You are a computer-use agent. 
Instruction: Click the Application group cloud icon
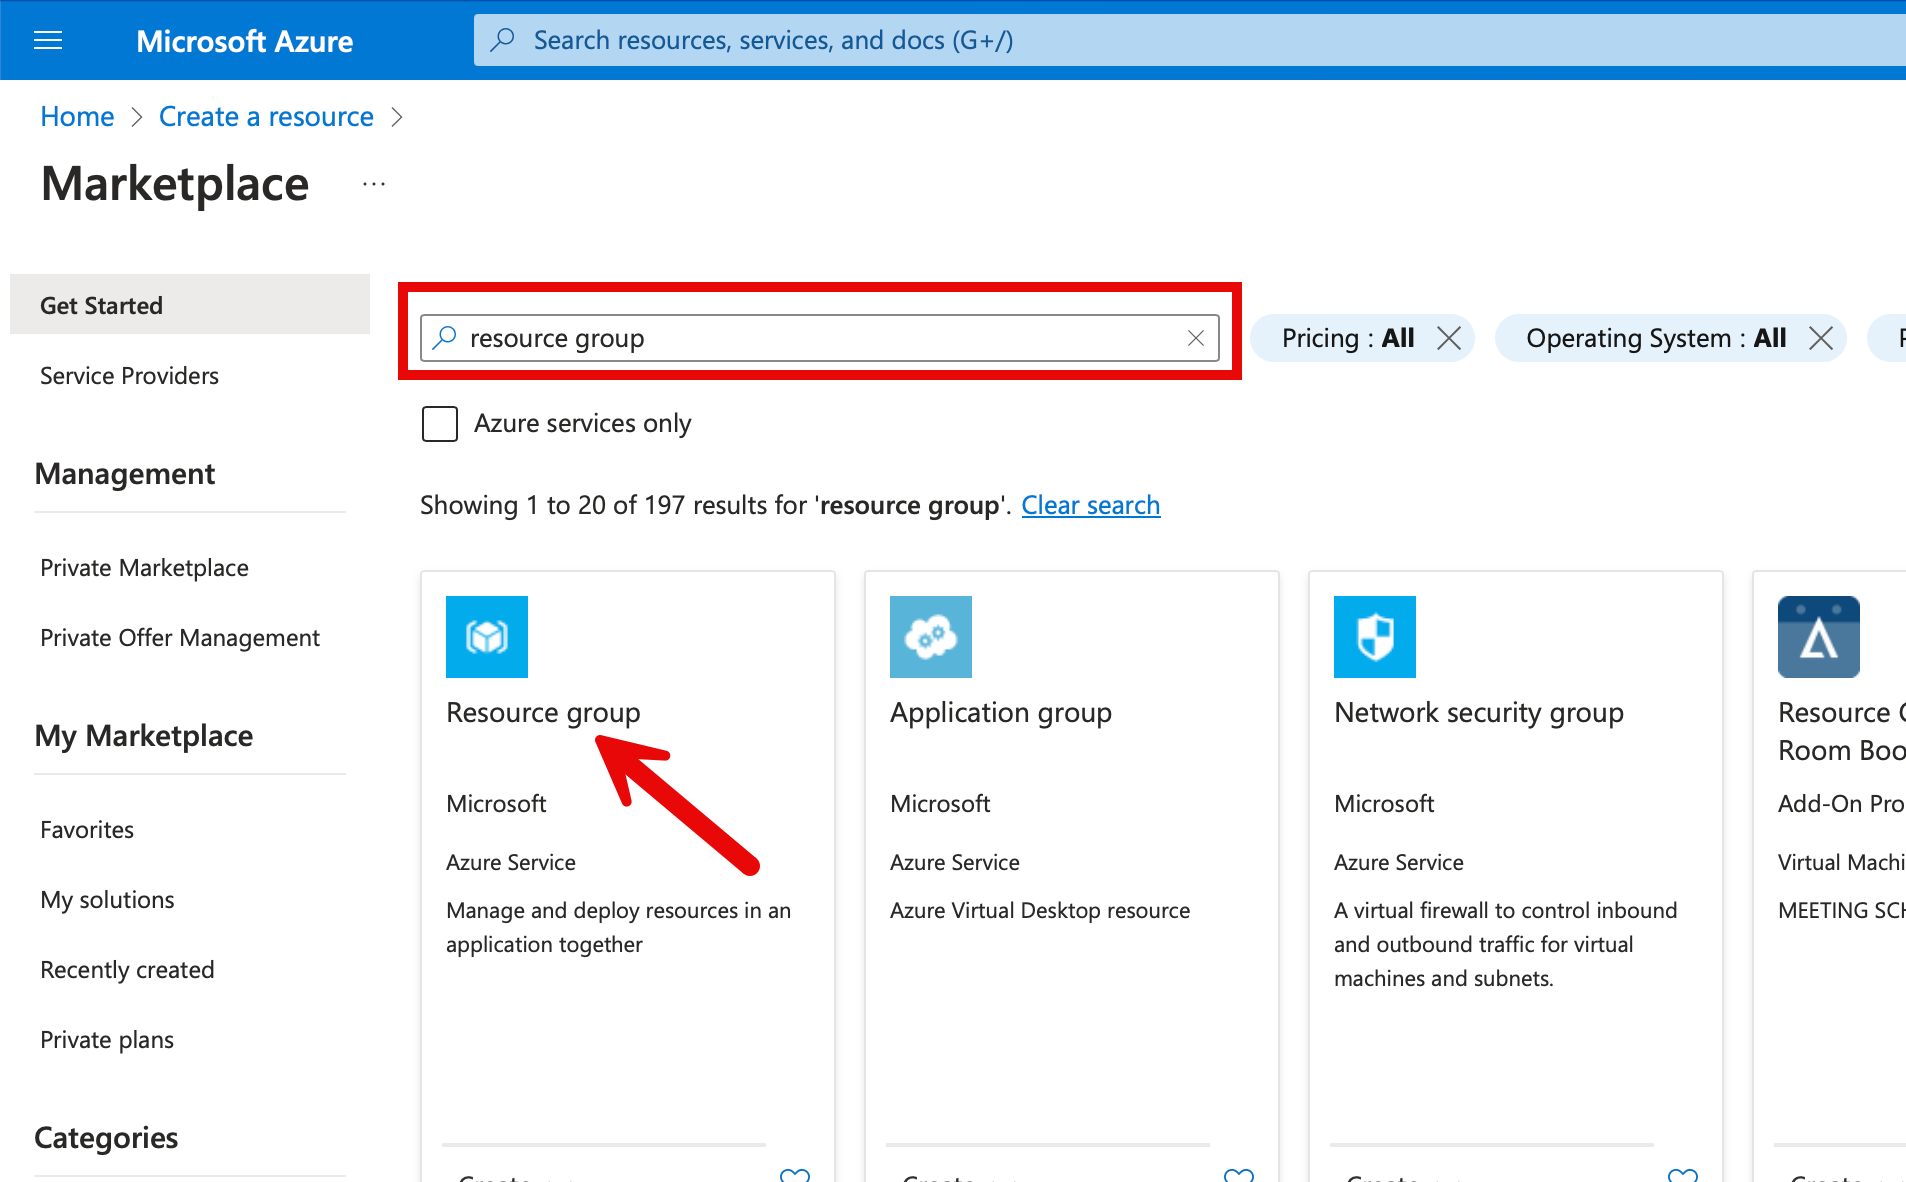[930, 637]
